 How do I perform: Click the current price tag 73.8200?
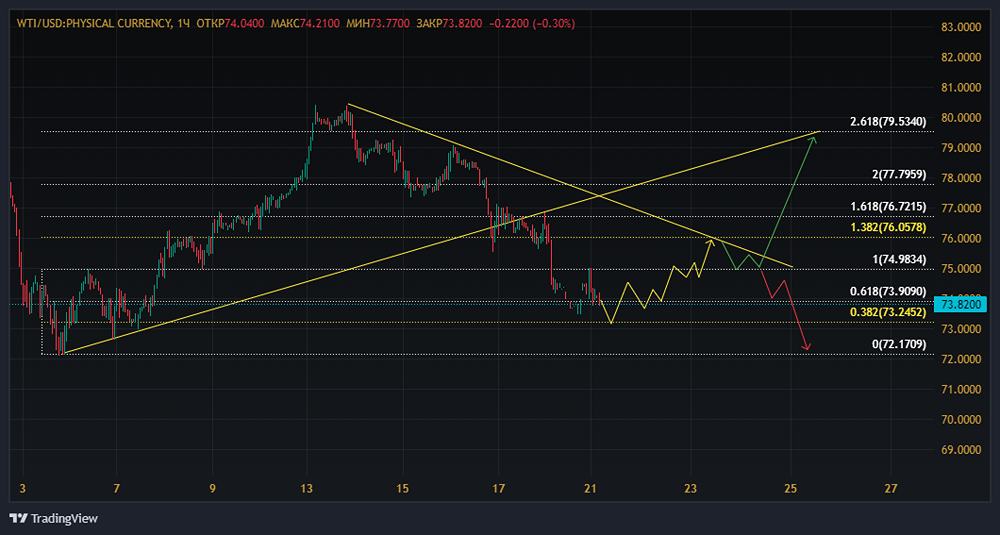(x=961, y=304)
